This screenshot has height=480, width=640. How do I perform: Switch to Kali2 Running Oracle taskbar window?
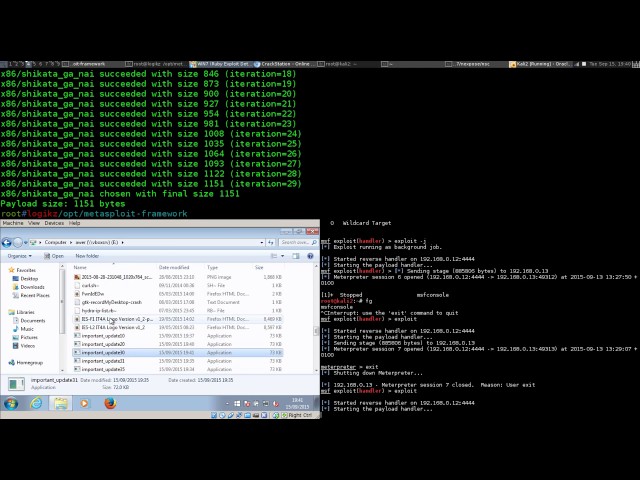(x=540, y=64)
